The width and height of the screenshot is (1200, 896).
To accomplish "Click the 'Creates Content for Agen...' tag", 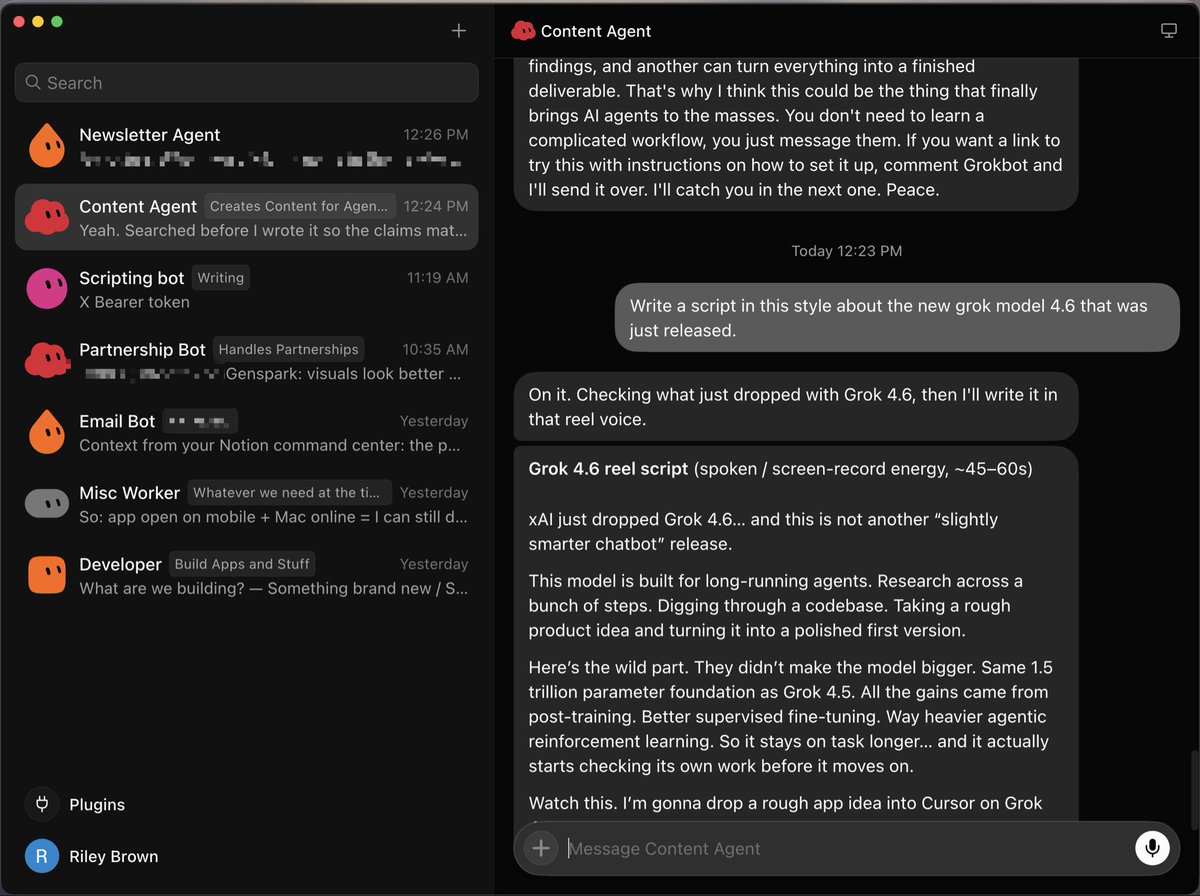I will [299, 206].
